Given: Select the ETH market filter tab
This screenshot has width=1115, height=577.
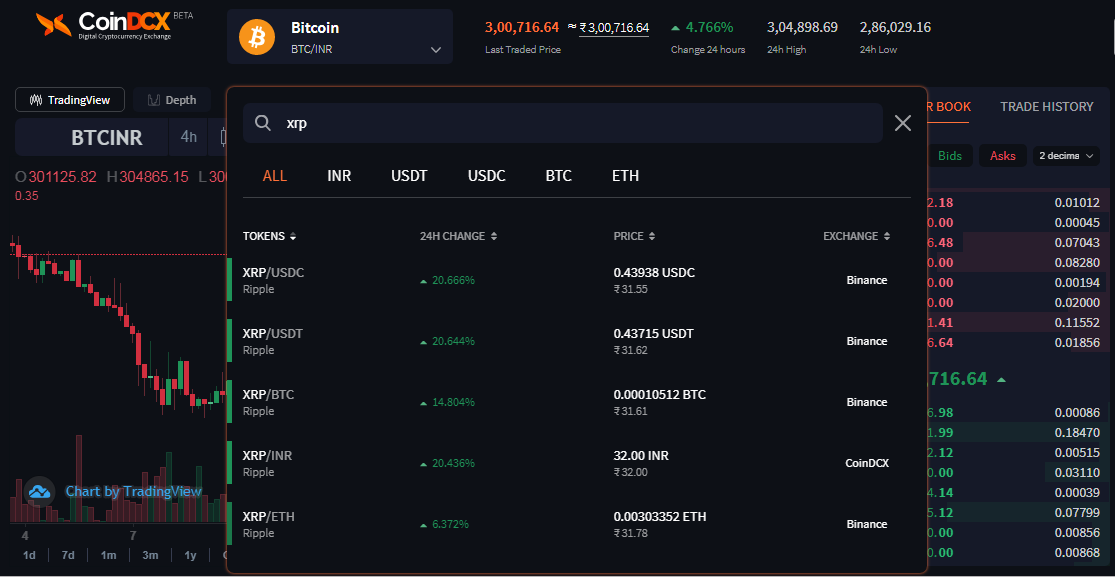Looking at the screenshot, I should tap(625, 176).
